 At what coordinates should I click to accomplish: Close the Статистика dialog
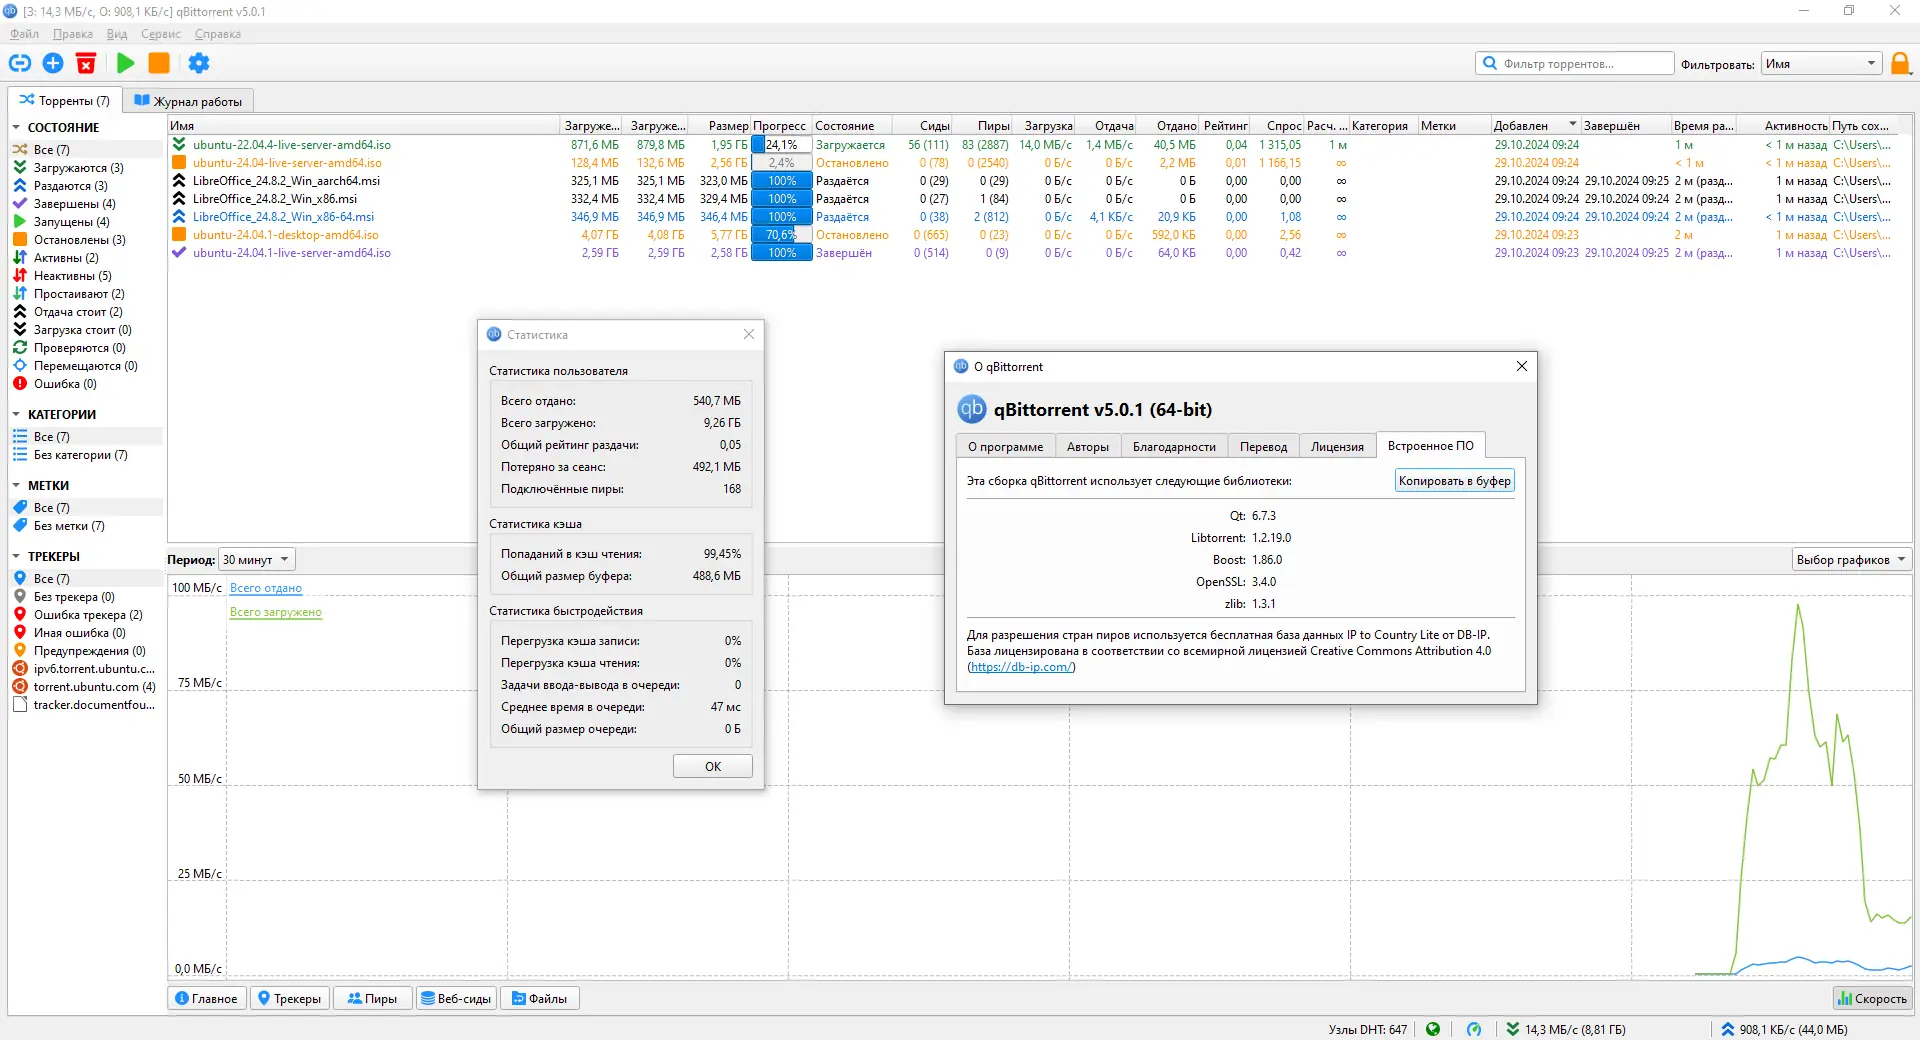pos(749,335)
